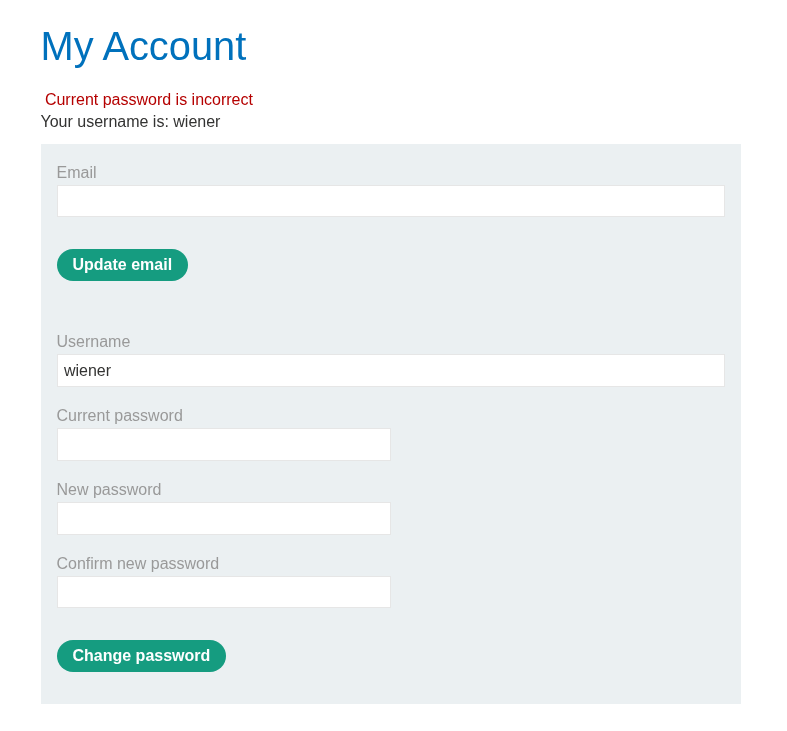
Task: Focus the Email input field
Action: (x=390, y=201)
